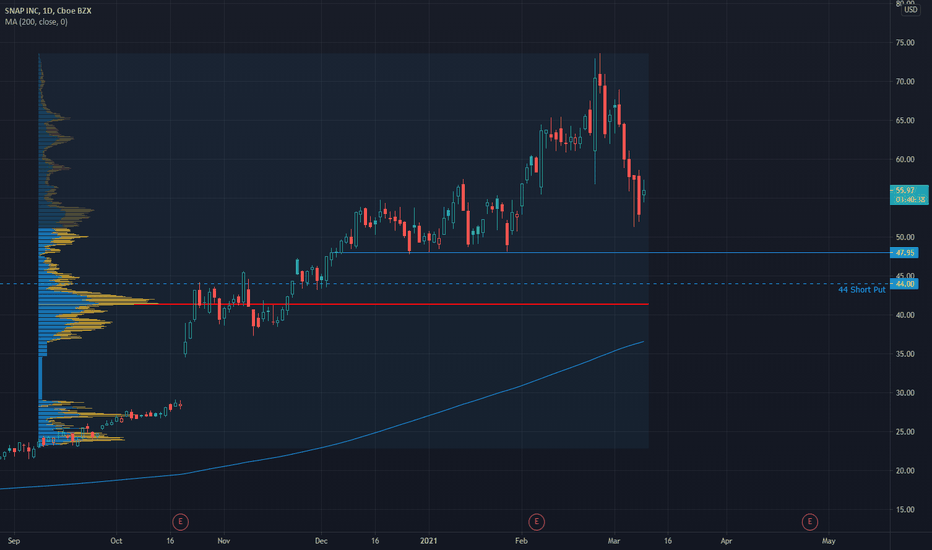Viewport: 932px width, 550px height.
Task: Click the late-April earnings E marker
Action: [x=809, y=522]
